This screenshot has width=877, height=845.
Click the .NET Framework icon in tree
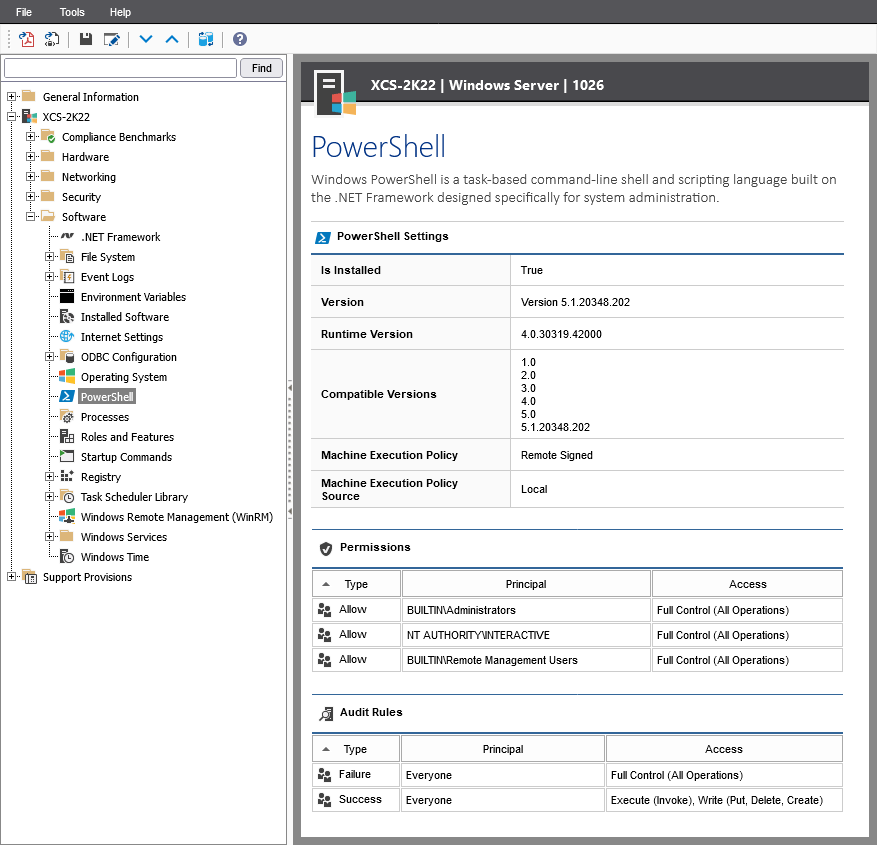pos(67,237)
